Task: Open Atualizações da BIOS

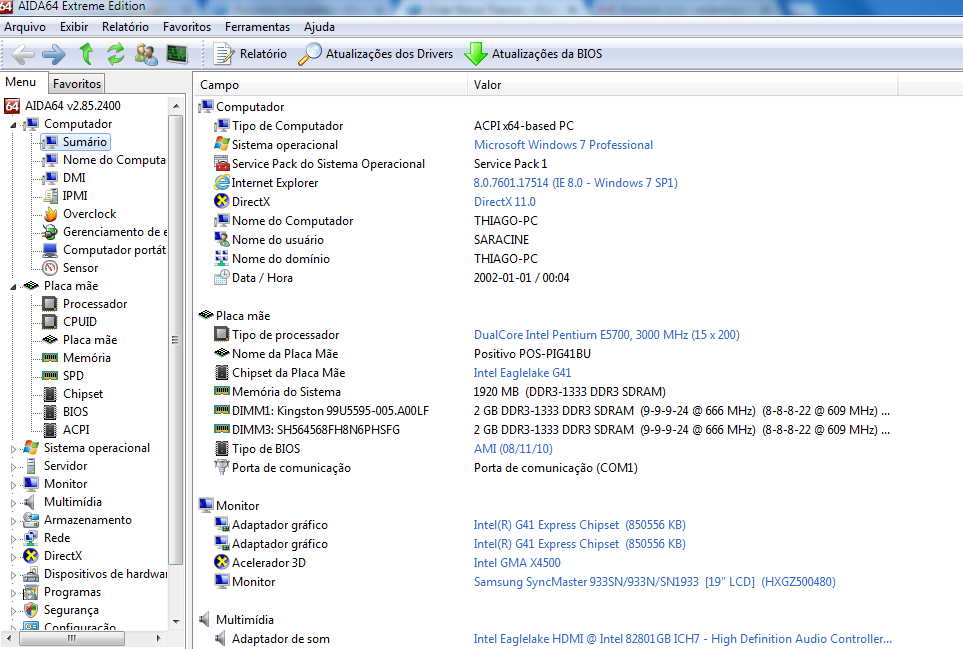Action: pos(533,54)
